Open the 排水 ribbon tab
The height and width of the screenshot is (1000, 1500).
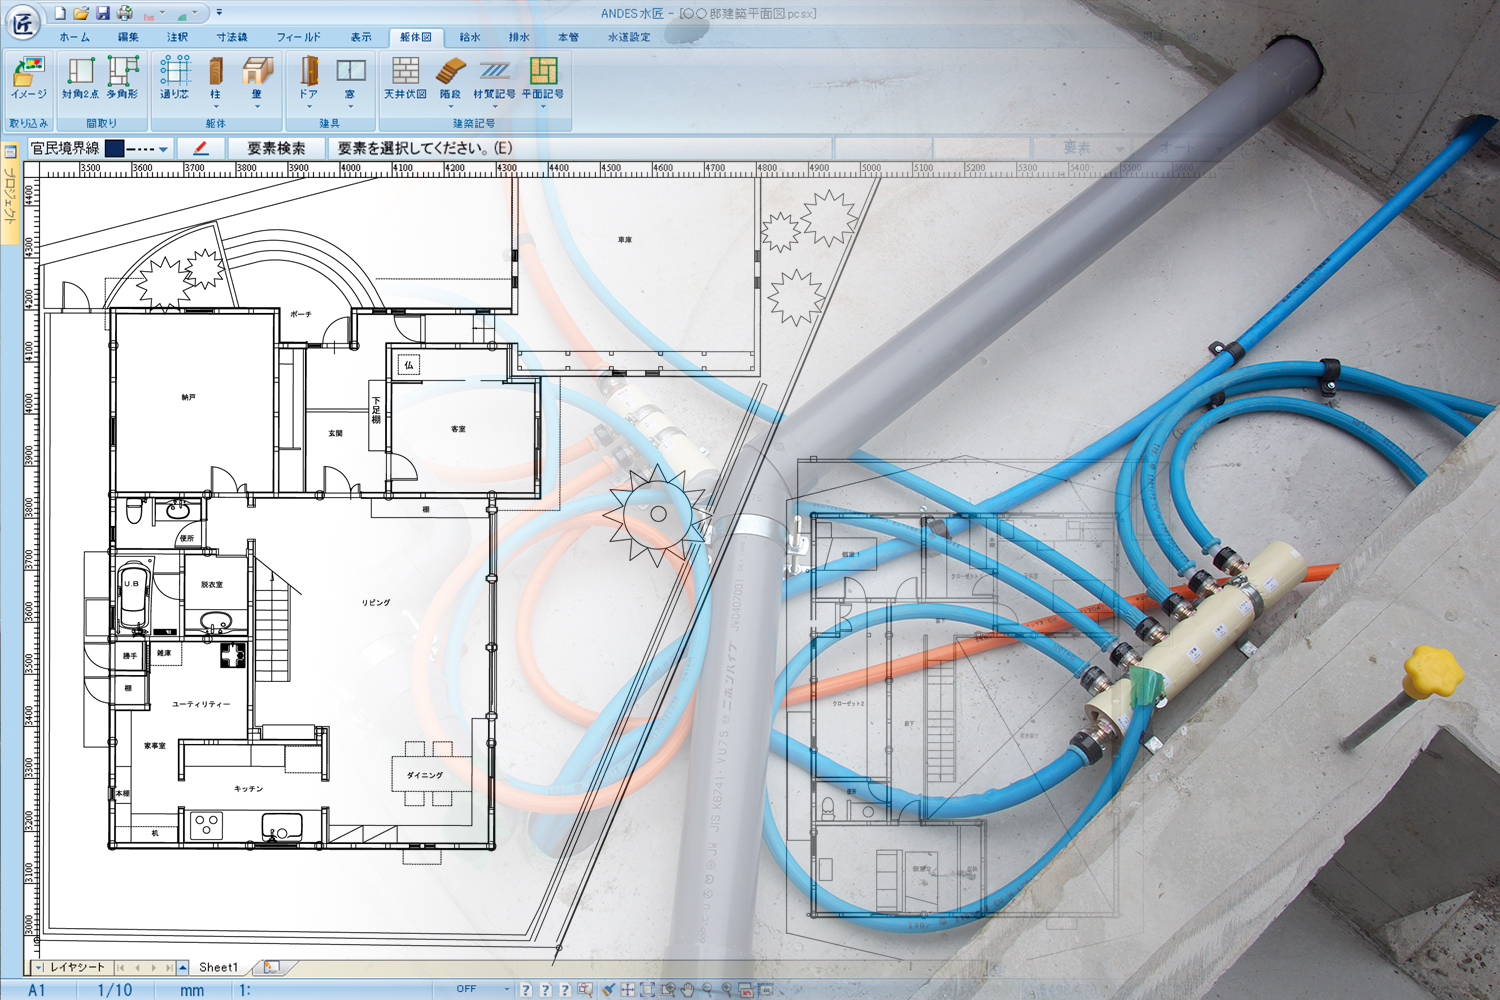tap(519, 37)
